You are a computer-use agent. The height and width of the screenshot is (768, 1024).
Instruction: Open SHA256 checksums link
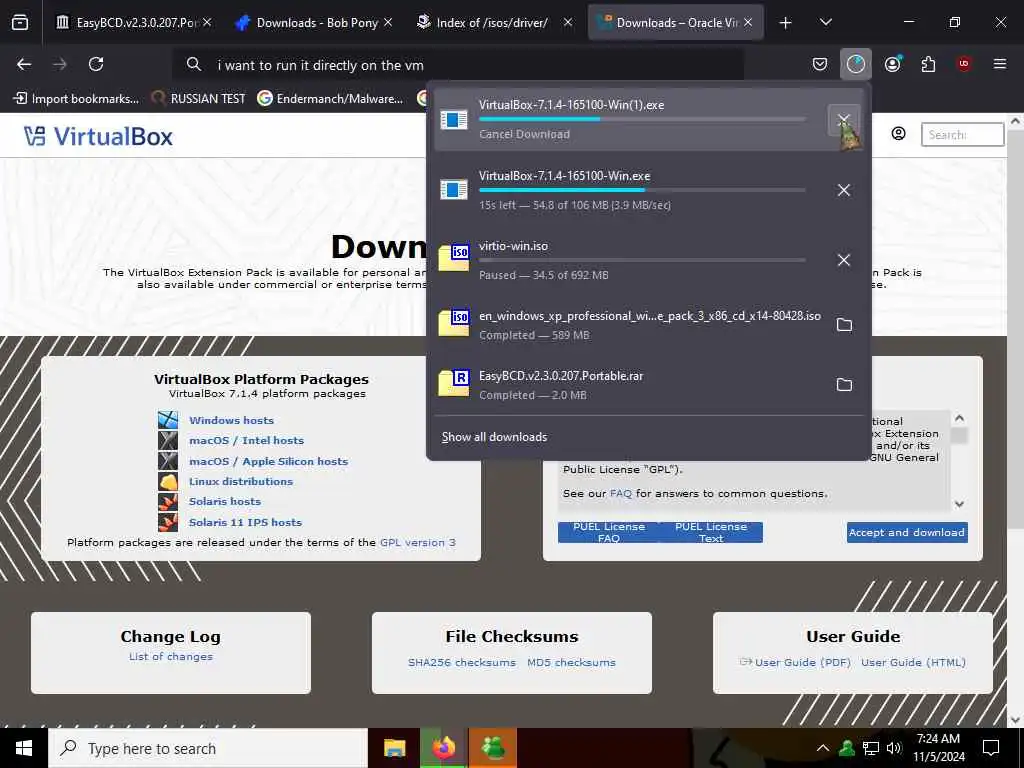click(x=462, y=662)
